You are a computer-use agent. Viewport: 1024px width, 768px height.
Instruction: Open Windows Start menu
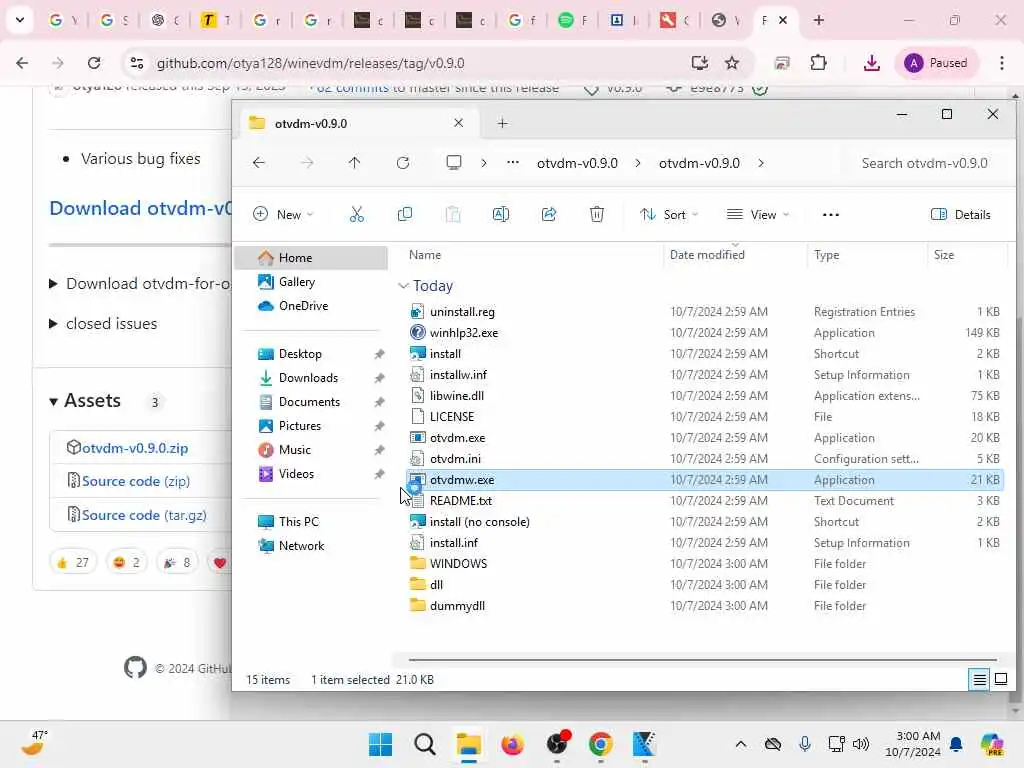pyautogui.click(x=380, y=744)
